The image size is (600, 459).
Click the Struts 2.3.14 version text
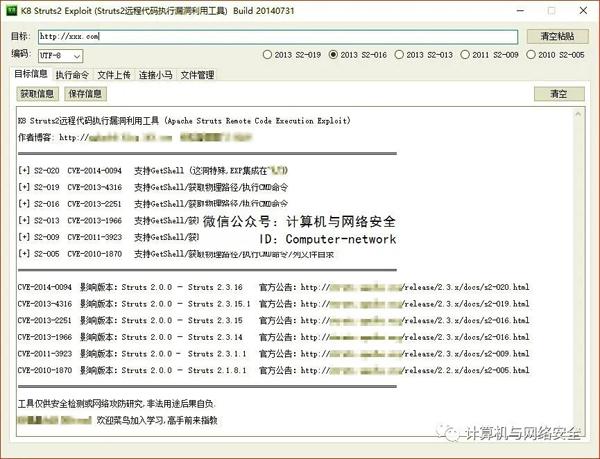click(215, 337)
